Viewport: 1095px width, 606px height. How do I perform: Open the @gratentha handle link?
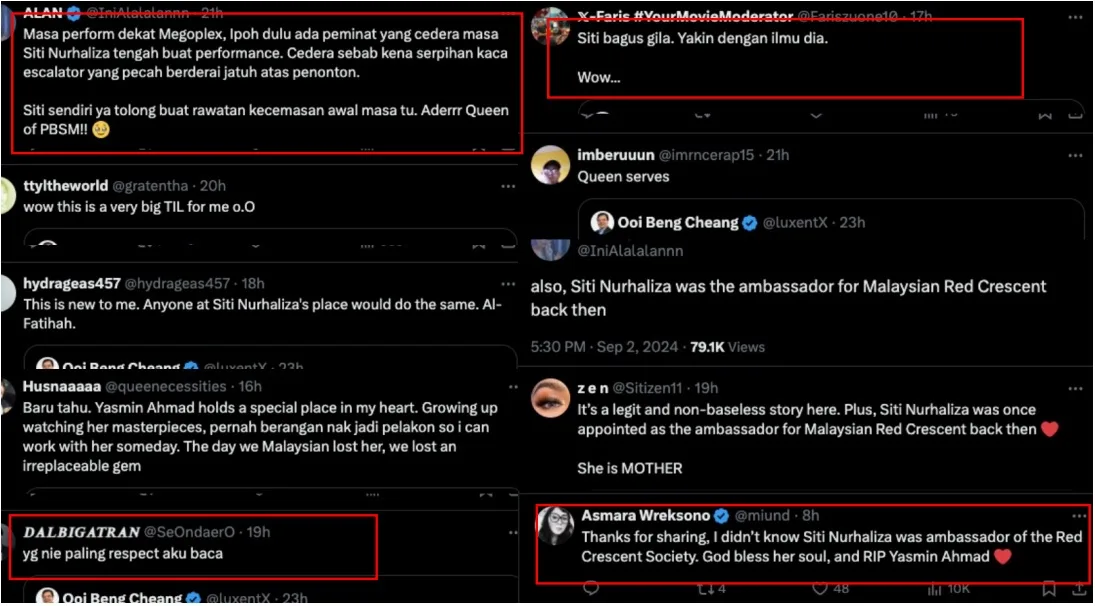coord(155,186)
